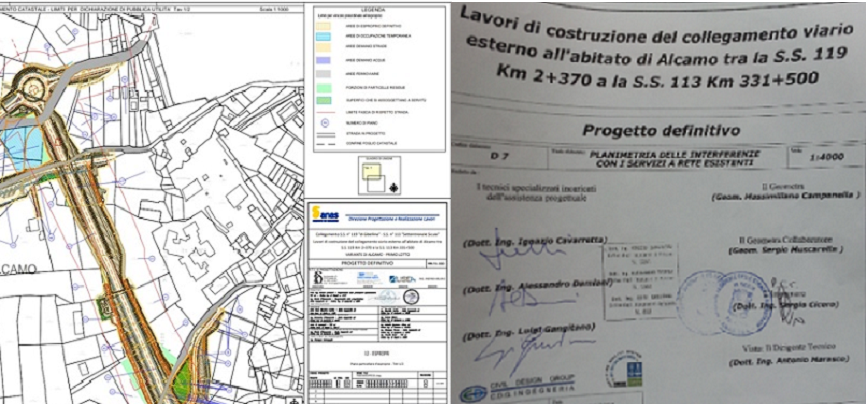Viewport: 866px width, 404px height.
Task: Click the dashed Confine Foglio Catastale line sample
Action: [x=324, y=143]
